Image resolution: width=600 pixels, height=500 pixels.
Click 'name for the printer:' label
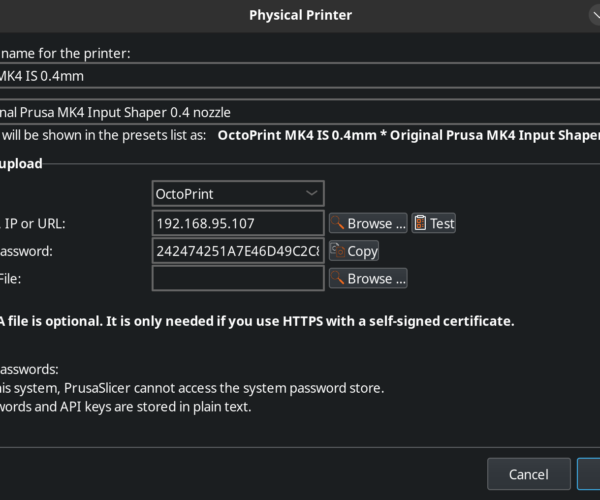coord(65,54)
